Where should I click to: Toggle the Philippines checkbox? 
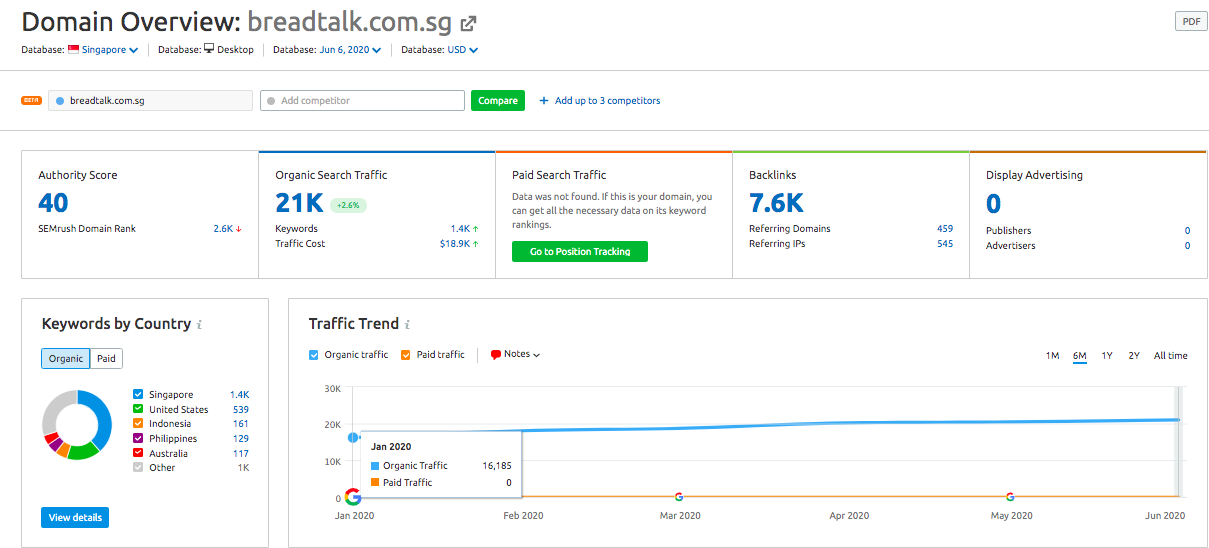(138, 438)
